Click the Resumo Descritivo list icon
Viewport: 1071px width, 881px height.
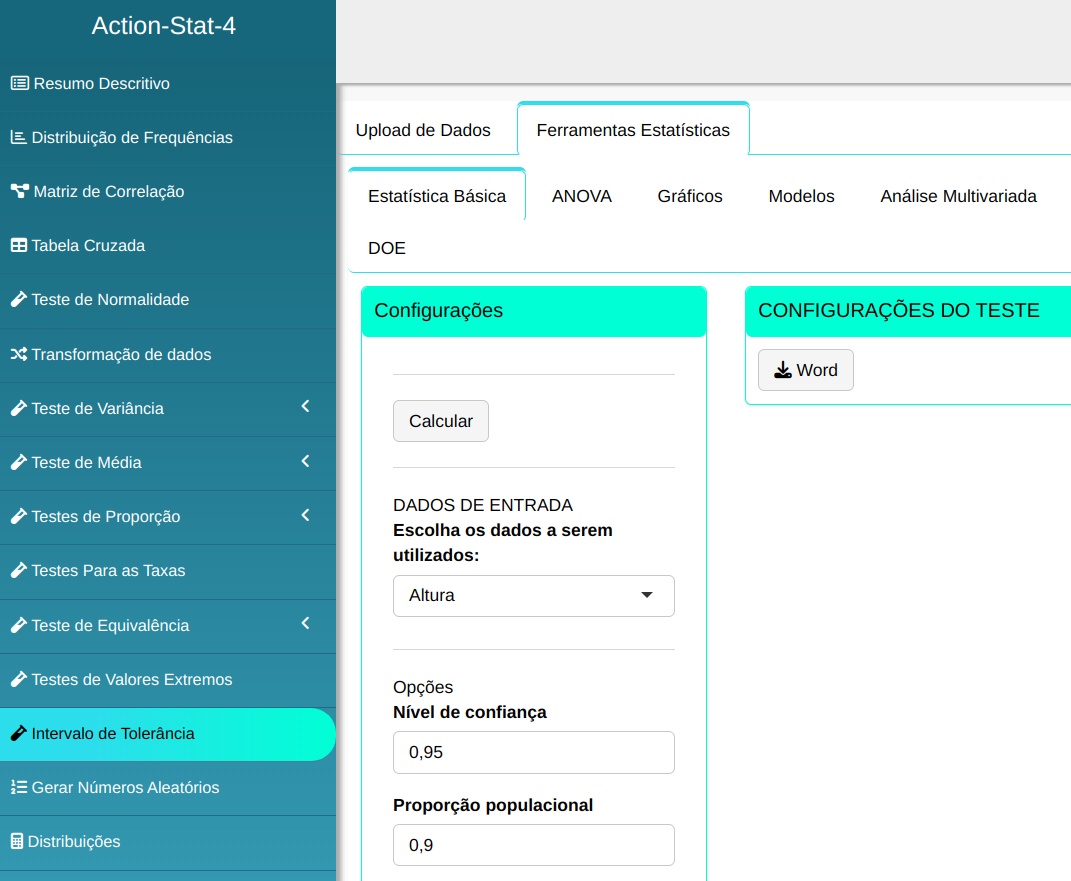[x=19, y=84]
